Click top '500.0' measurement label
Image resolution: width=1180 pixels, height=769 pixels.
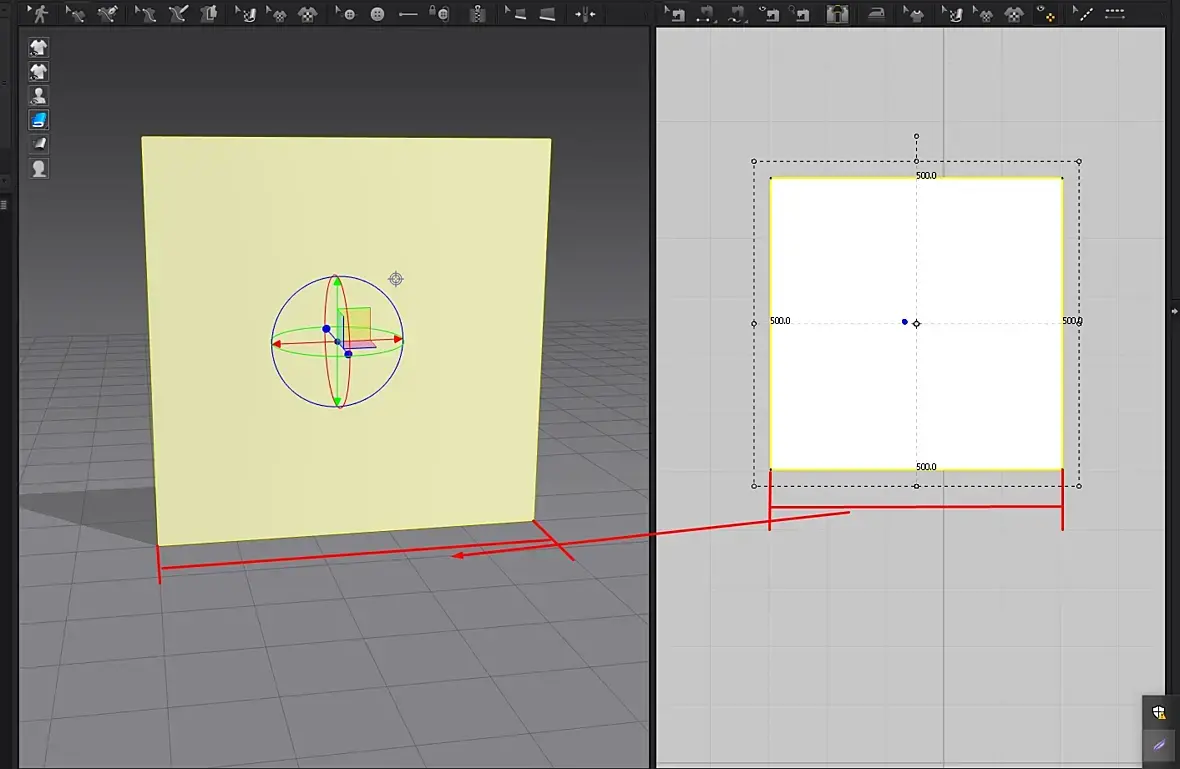click(x=926, y=175)
